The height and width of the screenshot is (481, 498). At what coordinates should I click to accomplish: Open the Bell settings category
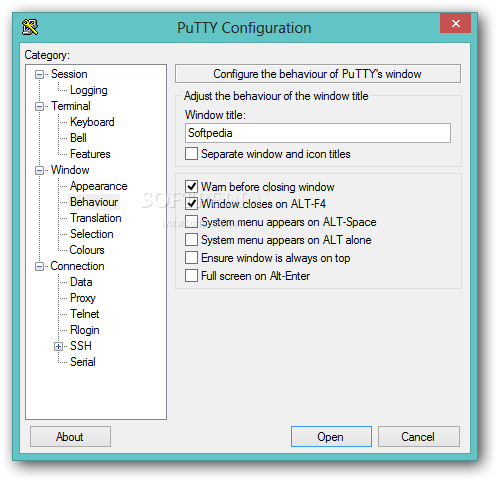[x=78, y=138]
